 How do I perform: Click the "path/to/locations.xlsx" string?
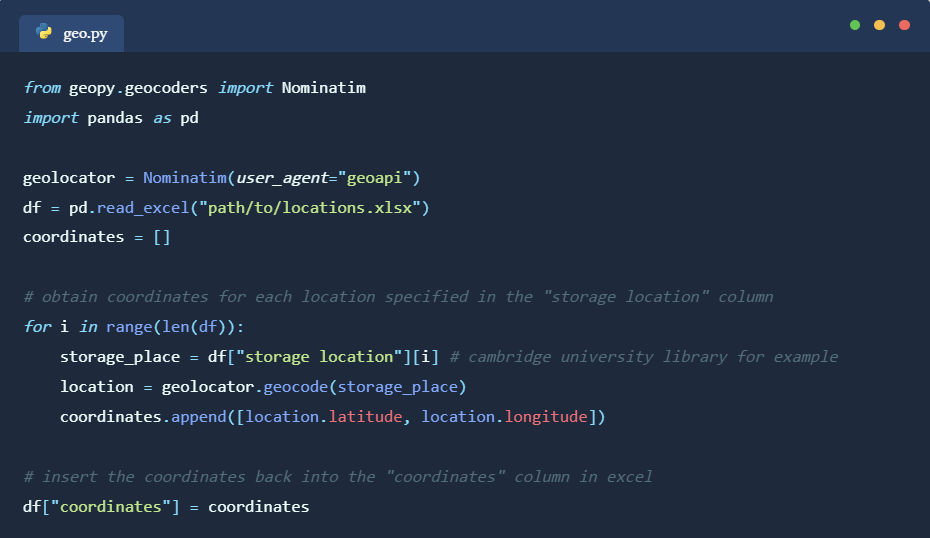(x=314, y=208)
